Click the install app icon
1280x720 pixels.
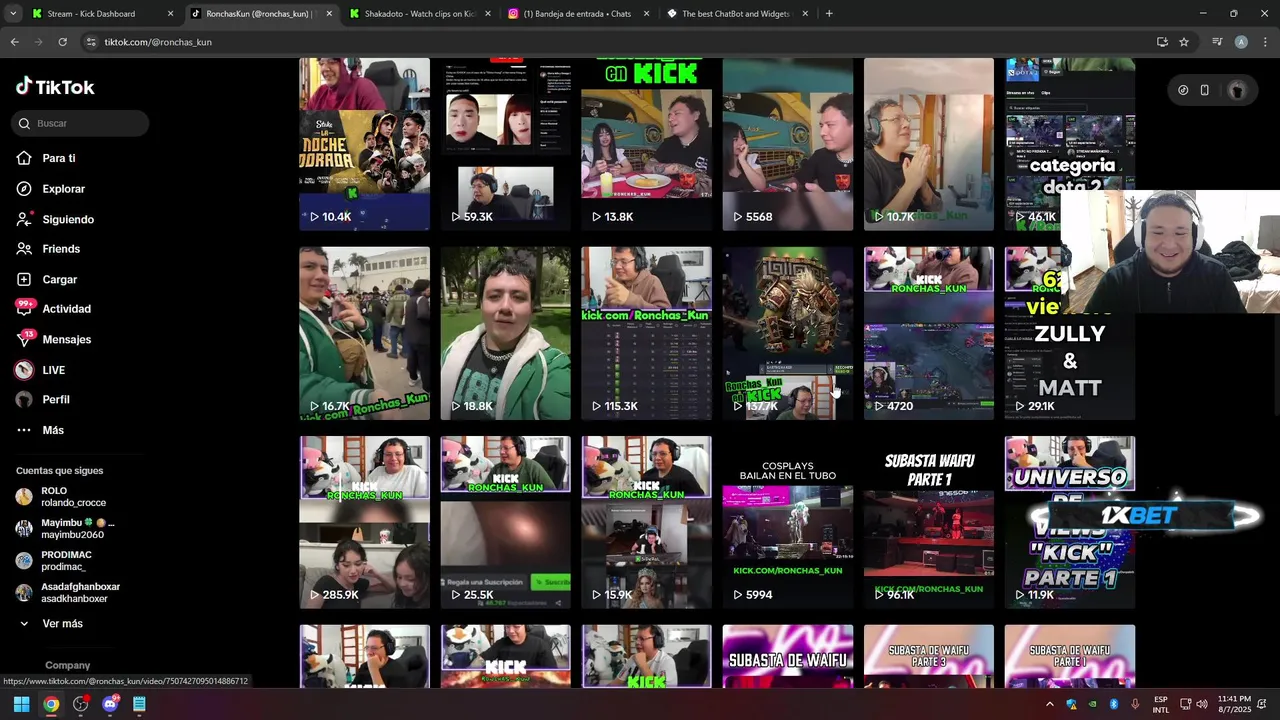coord(1162,42)
